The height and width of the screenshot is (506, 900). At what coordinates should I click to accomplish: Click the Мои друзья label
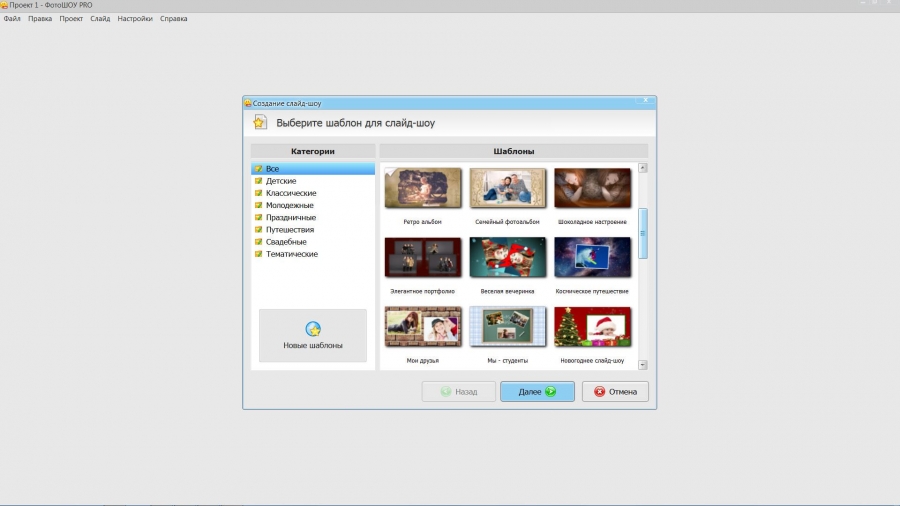[422, 360]
